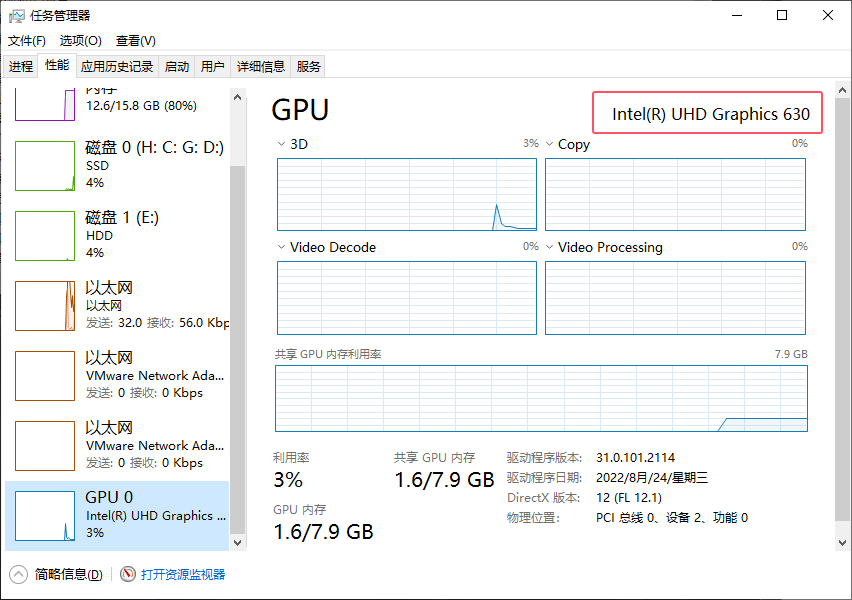Screen dimensions: 852x600
Task: Open the 文件(F) menu
Action: 27,41
